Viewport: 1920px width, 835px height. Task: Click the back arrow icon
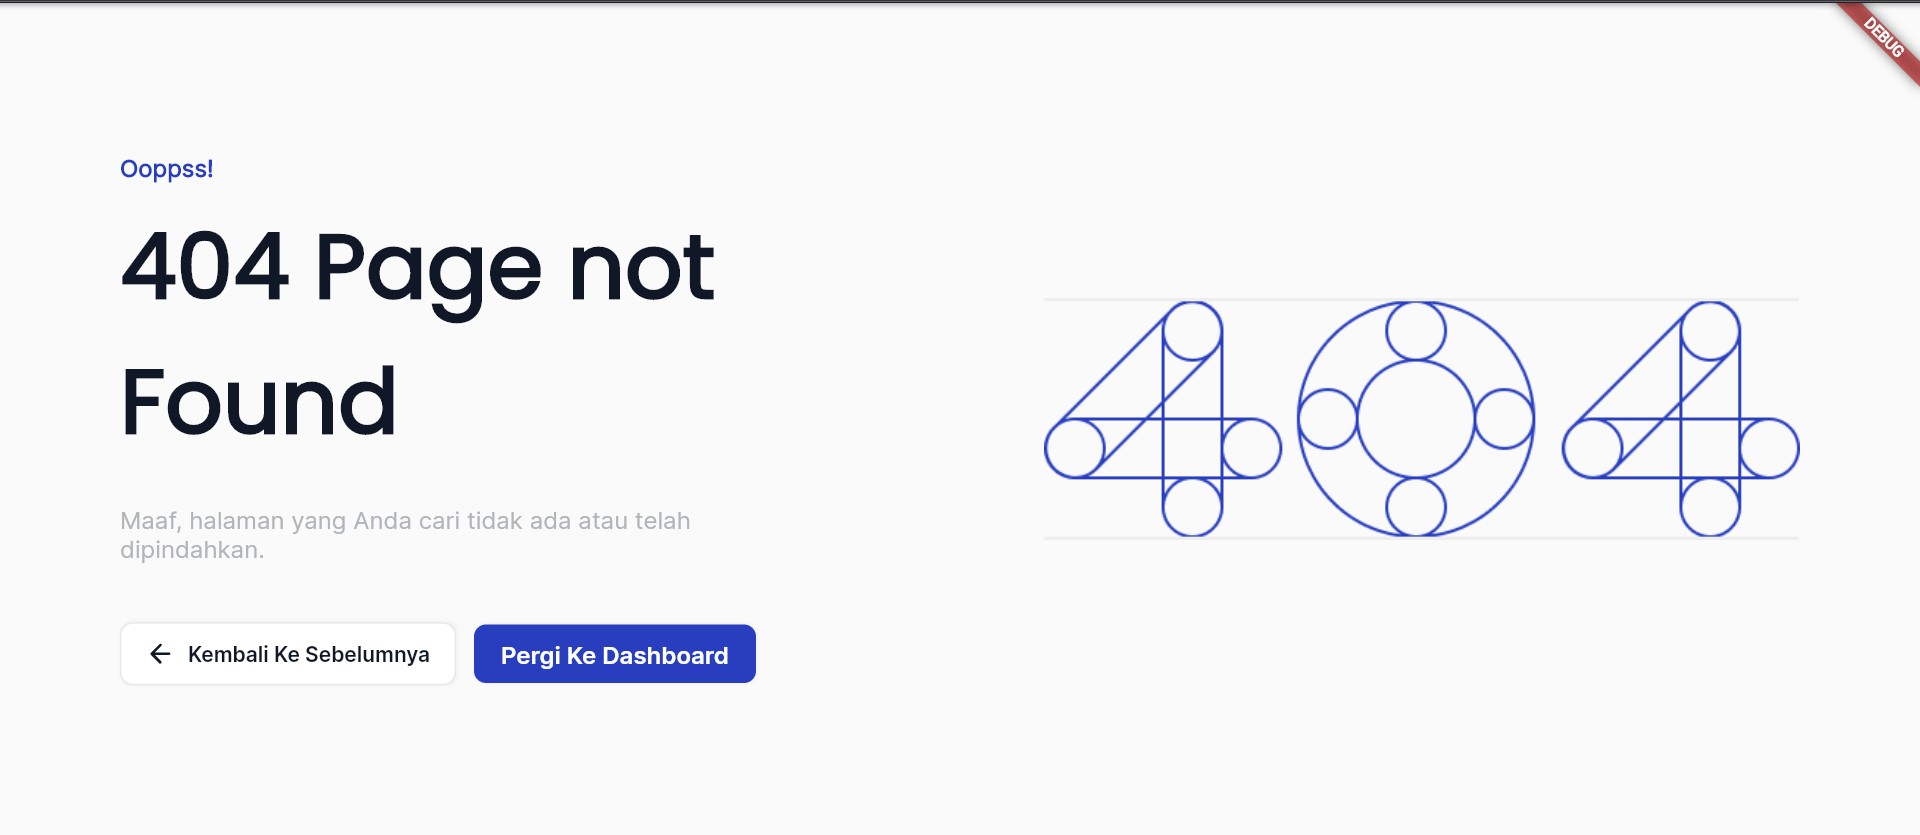pos(160,654)
